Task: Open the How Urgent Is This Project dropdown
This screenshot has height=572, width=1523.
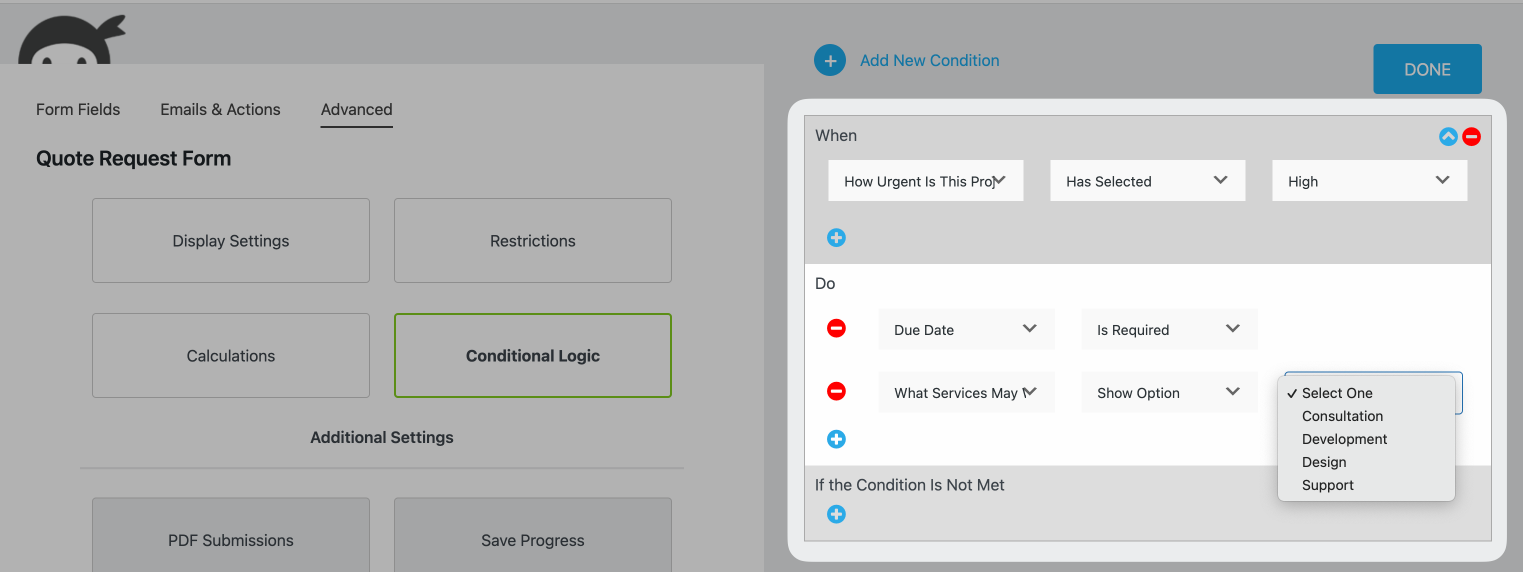Action: [925, 181]
